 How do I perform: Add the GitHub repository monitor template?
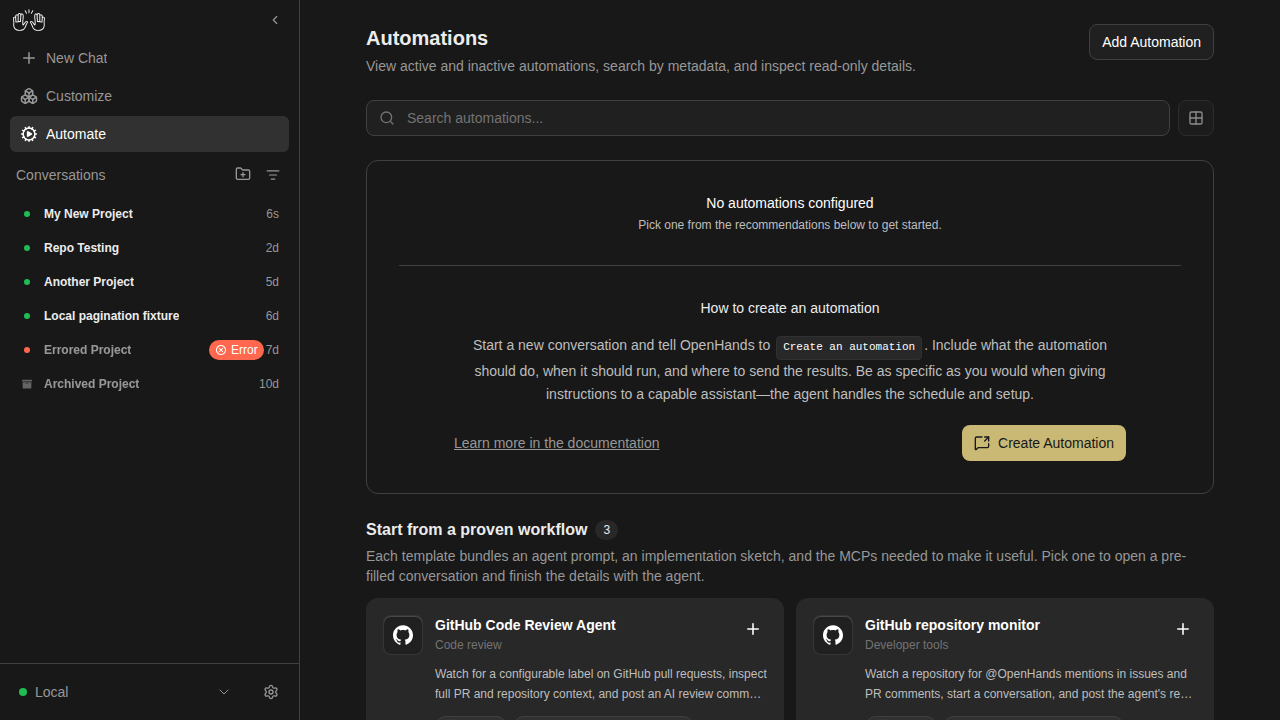pos(1183,629)
